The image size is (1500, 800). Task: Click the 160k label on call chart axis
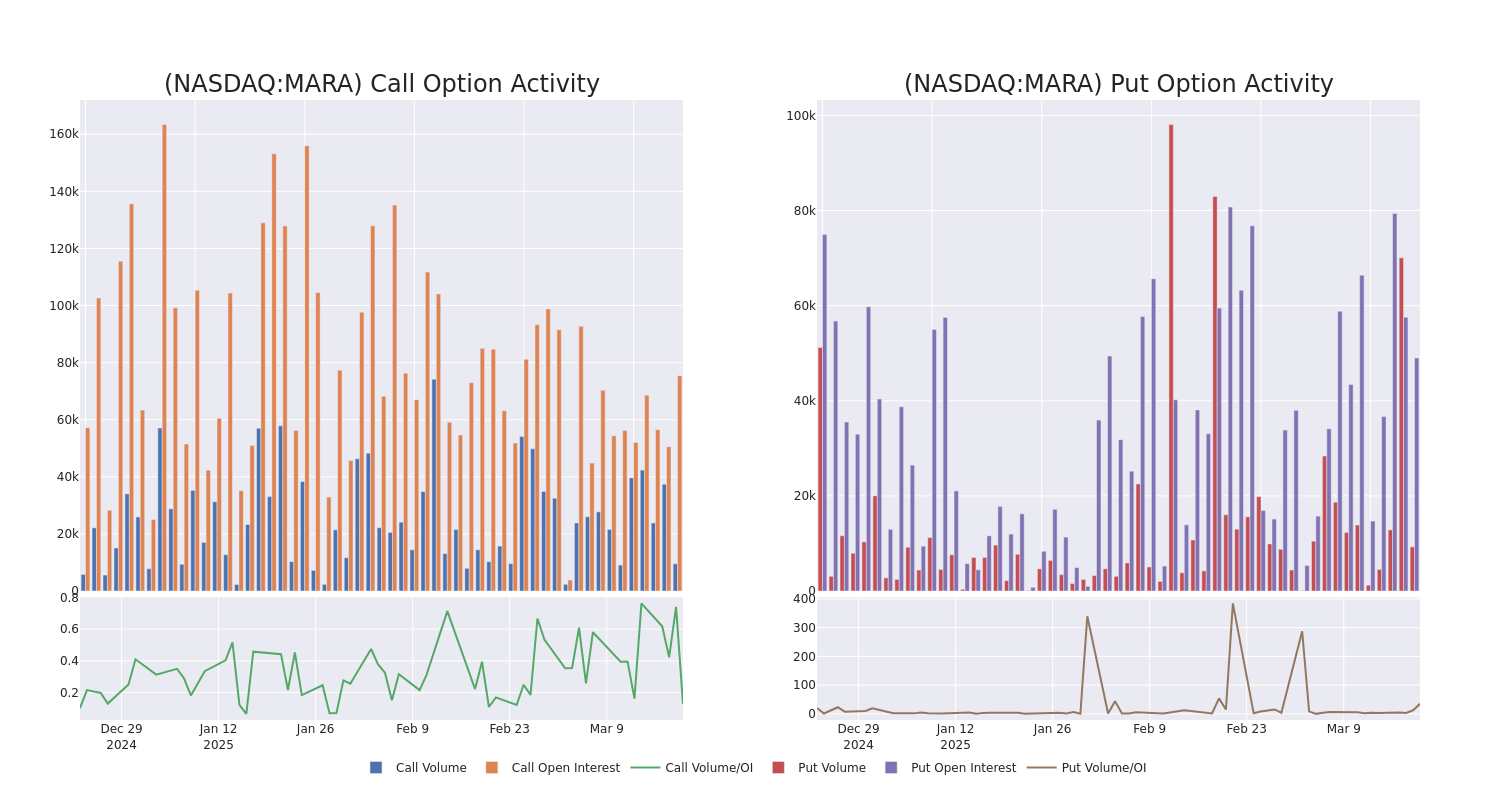click(64, 134)
